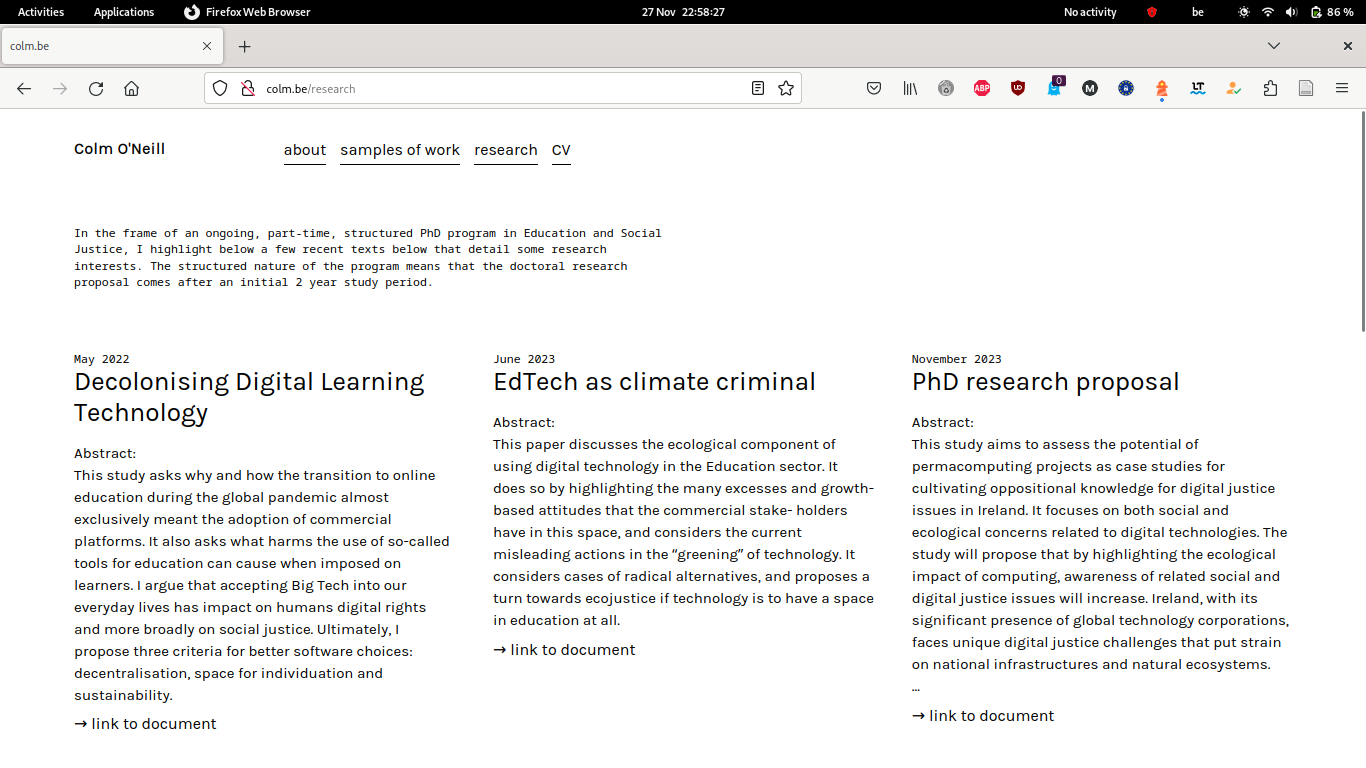
Task: Bookmark this page with the star
Action: point(786,88)
